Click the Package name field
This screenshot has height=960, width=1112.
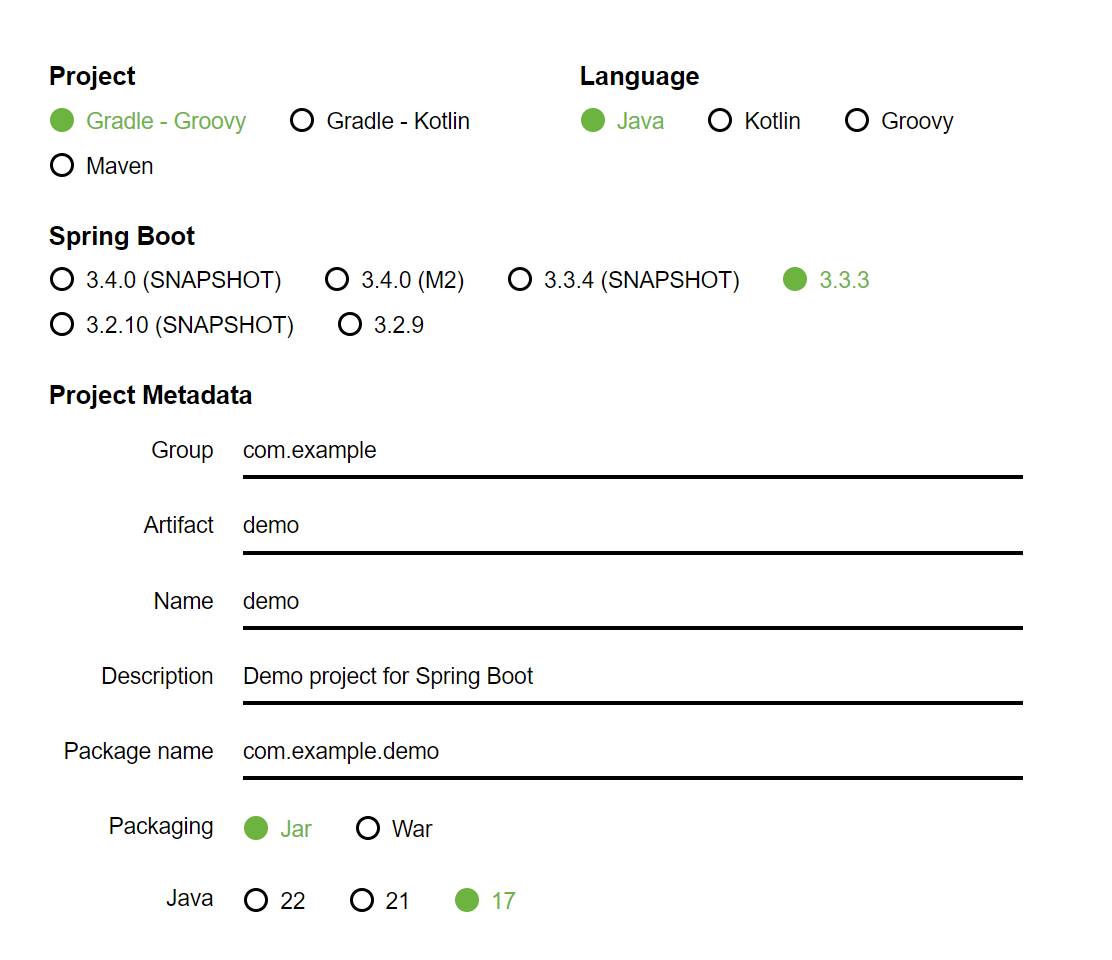pos(632,752)
